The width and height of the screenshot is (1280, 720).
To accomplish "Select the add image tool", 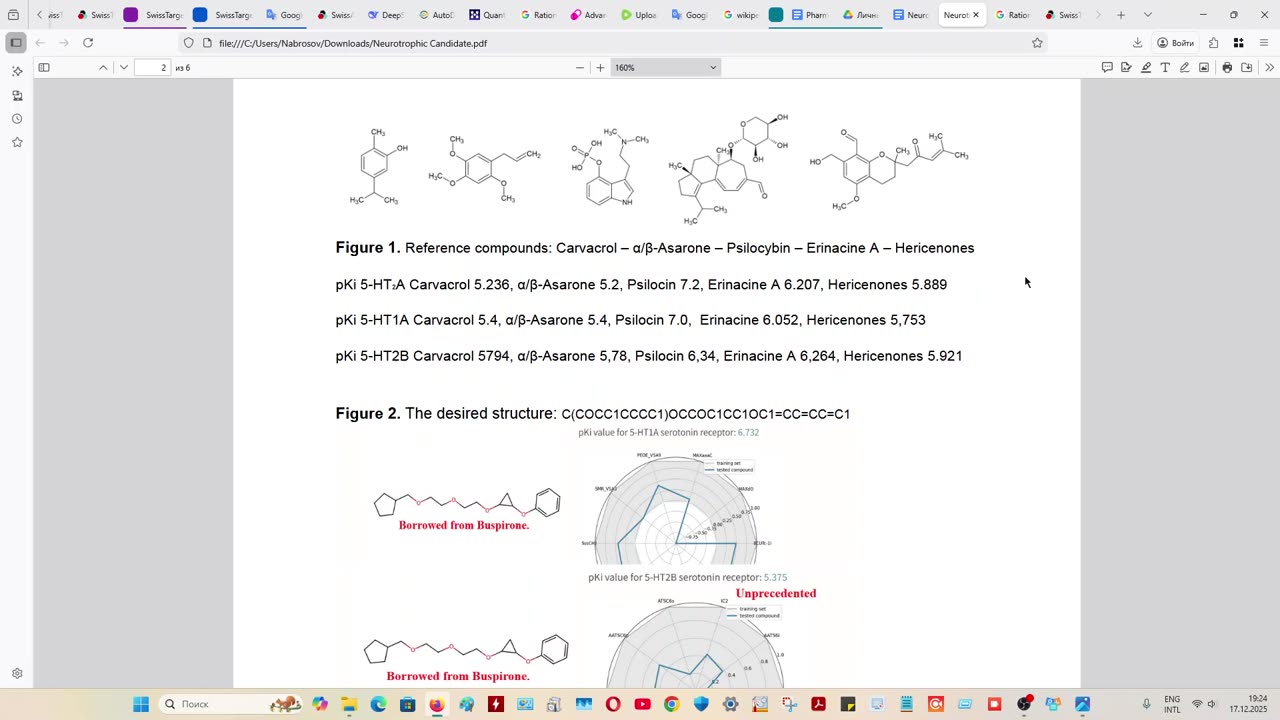I will [x=1204, y=67].
